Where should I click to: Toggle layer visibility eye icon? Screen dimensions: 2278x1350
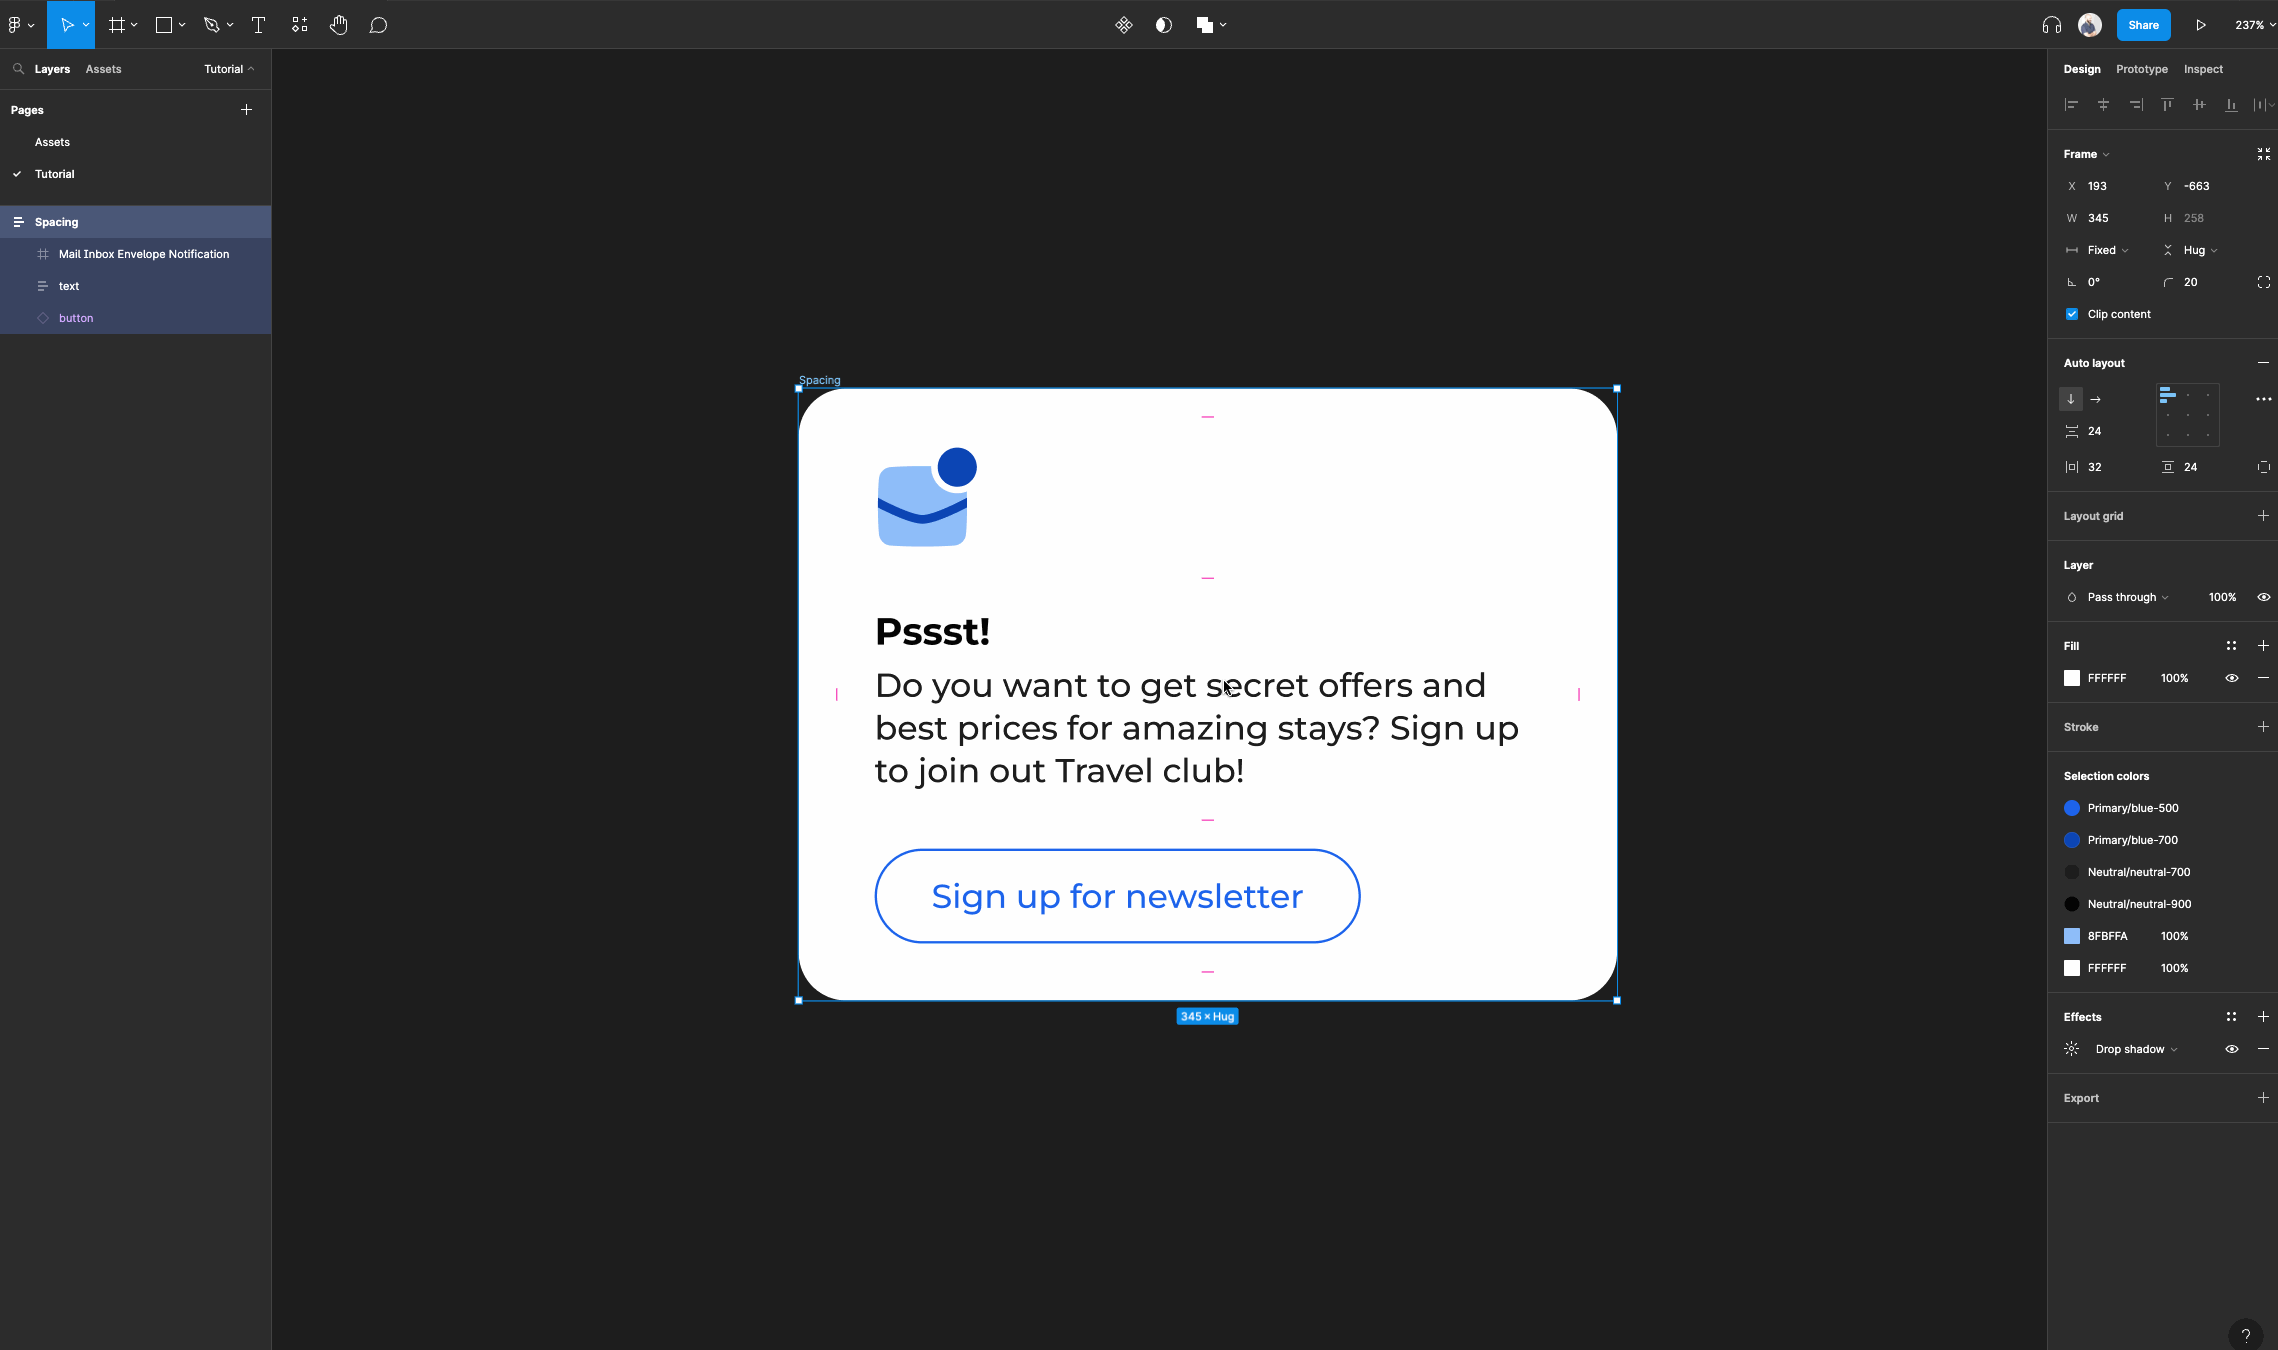tap(2264, 597)
